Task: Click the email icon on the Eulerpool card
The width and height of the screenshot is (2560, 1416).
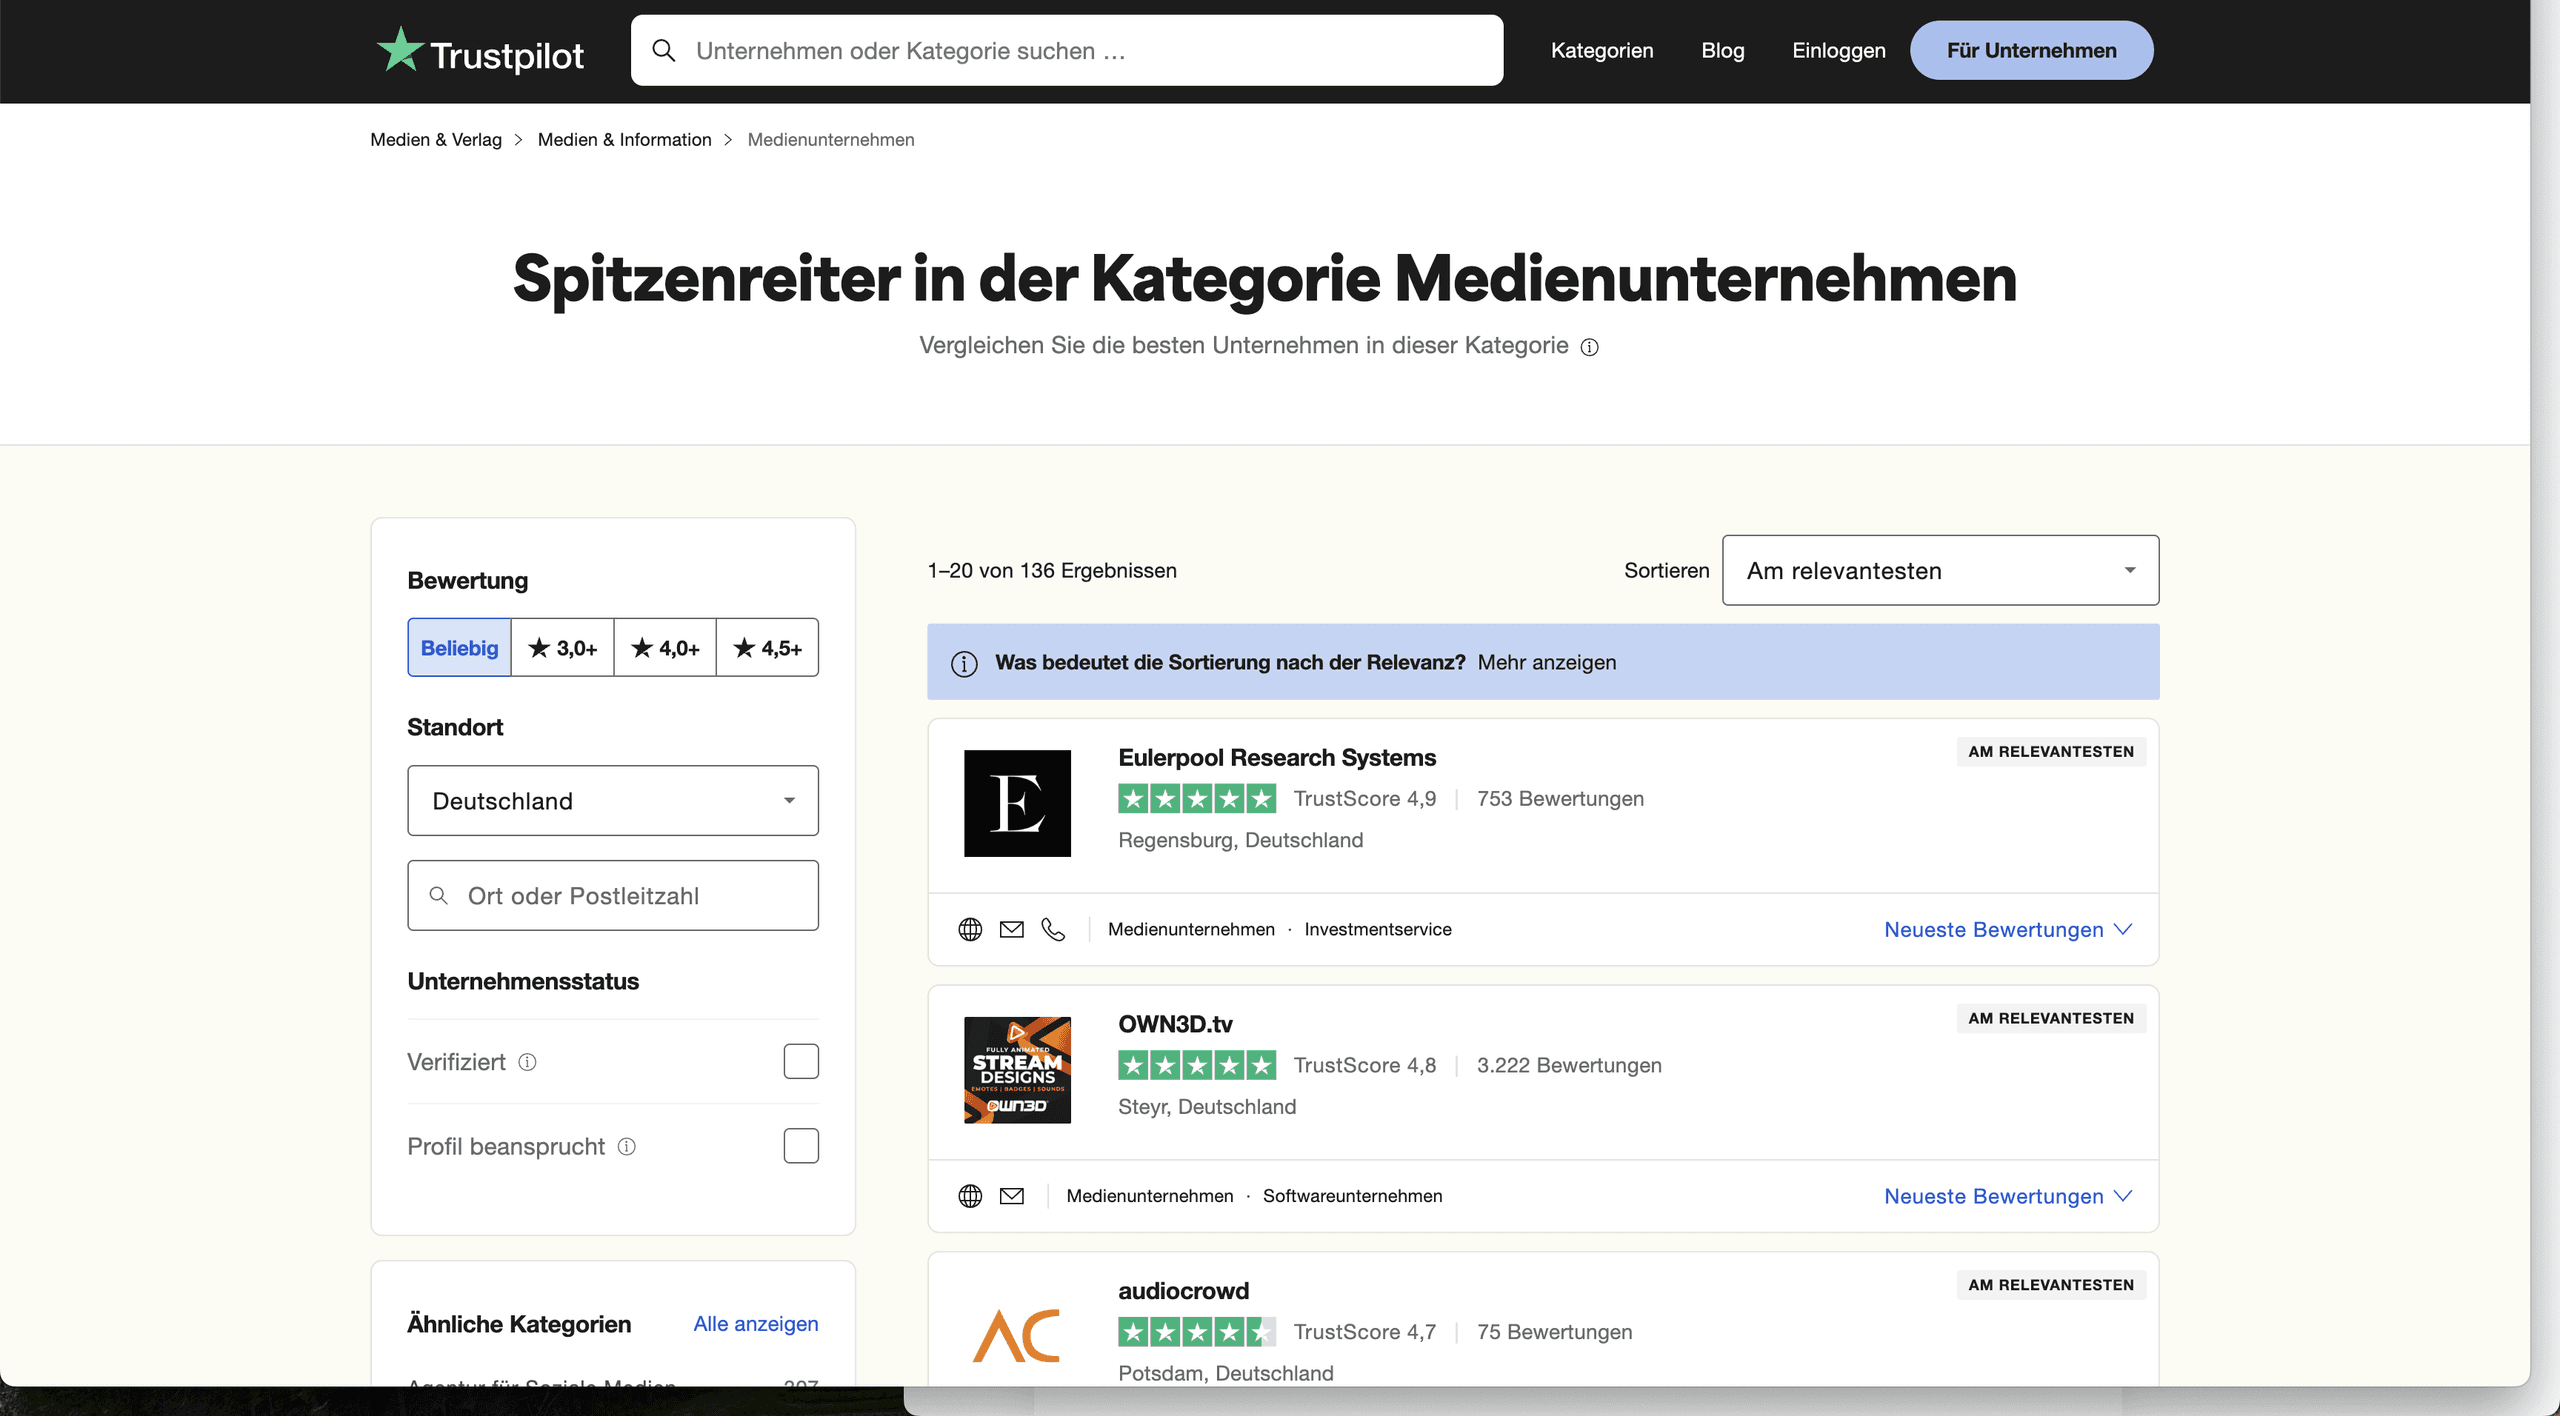Action: 1012,929
